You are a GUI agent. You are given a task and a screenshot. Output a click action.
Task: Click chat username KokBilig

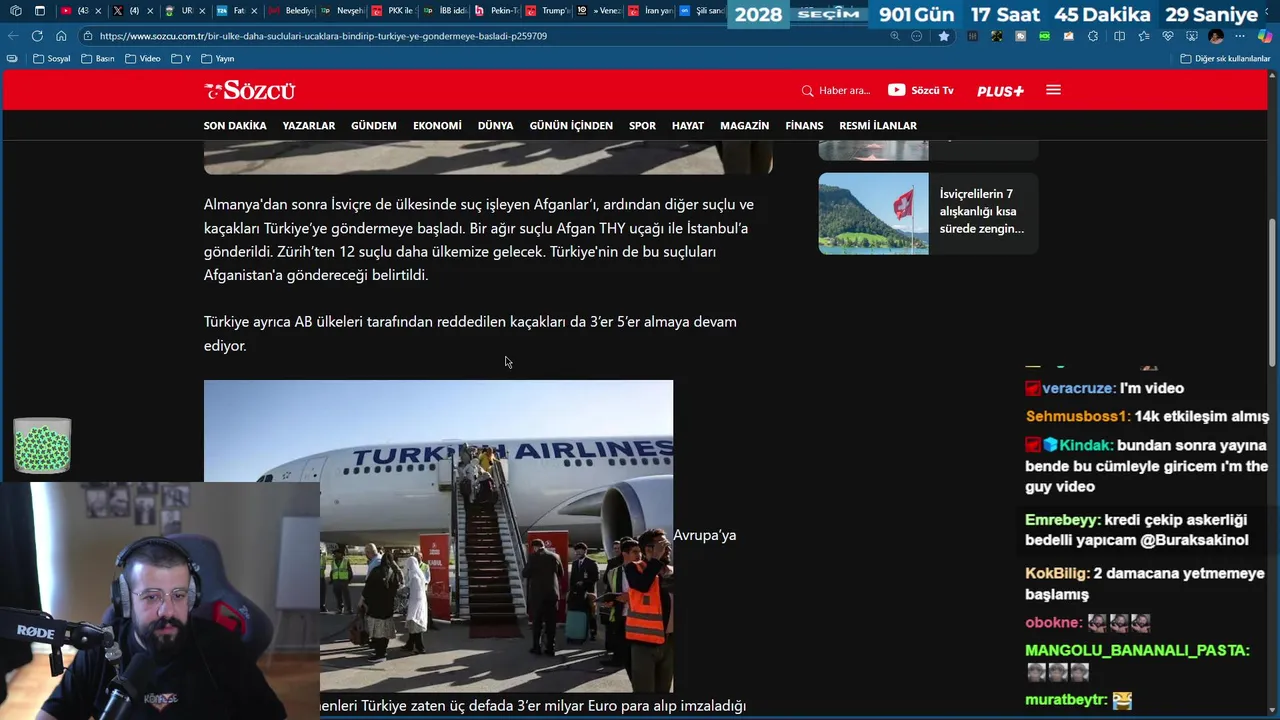click(1057, 574)
